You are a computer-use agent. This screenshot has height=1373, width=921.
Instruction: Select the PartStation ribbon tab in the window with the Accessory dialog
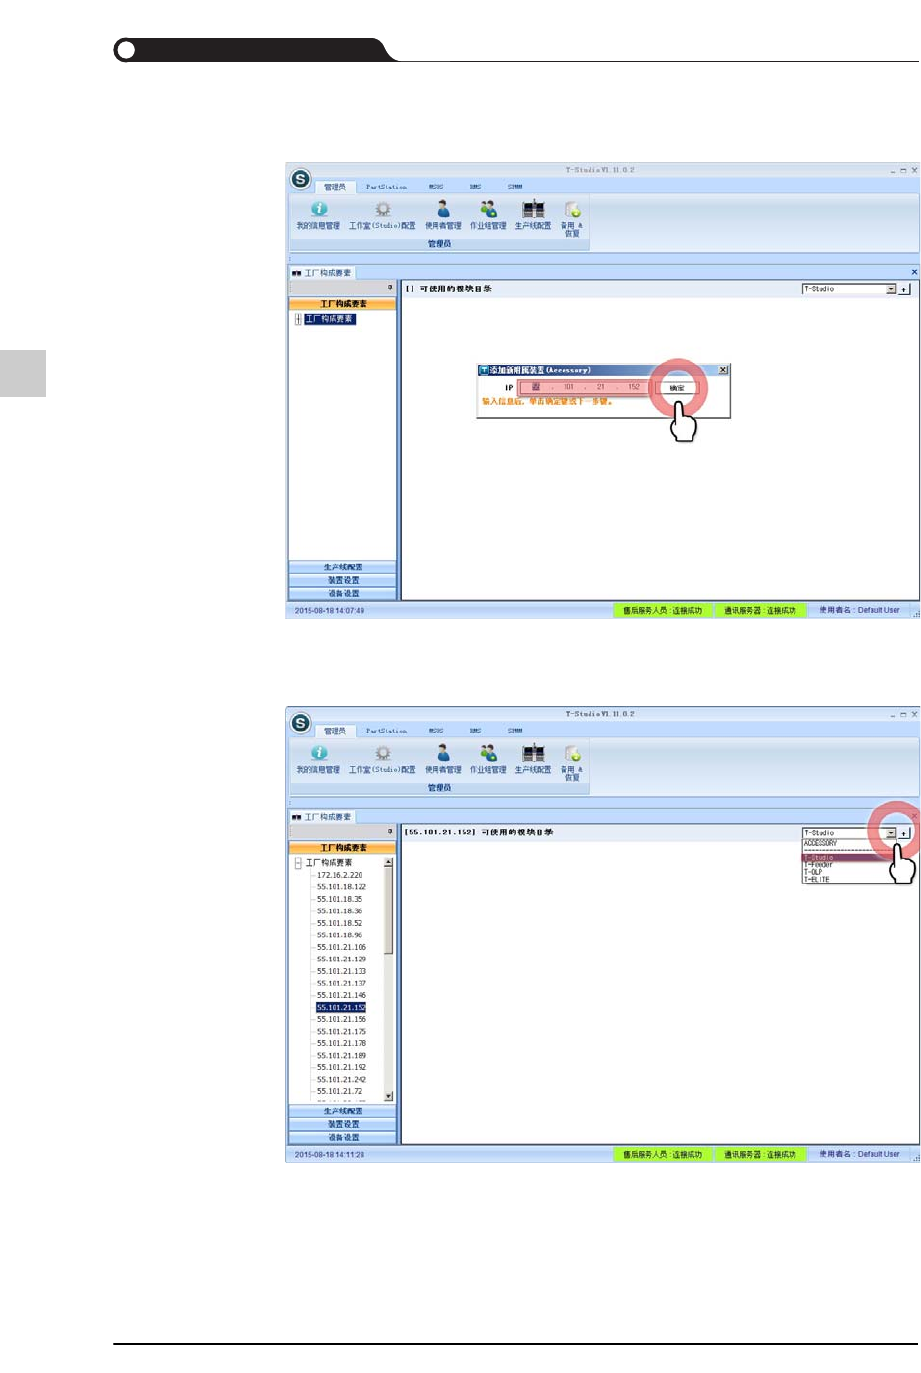point(386,187)
